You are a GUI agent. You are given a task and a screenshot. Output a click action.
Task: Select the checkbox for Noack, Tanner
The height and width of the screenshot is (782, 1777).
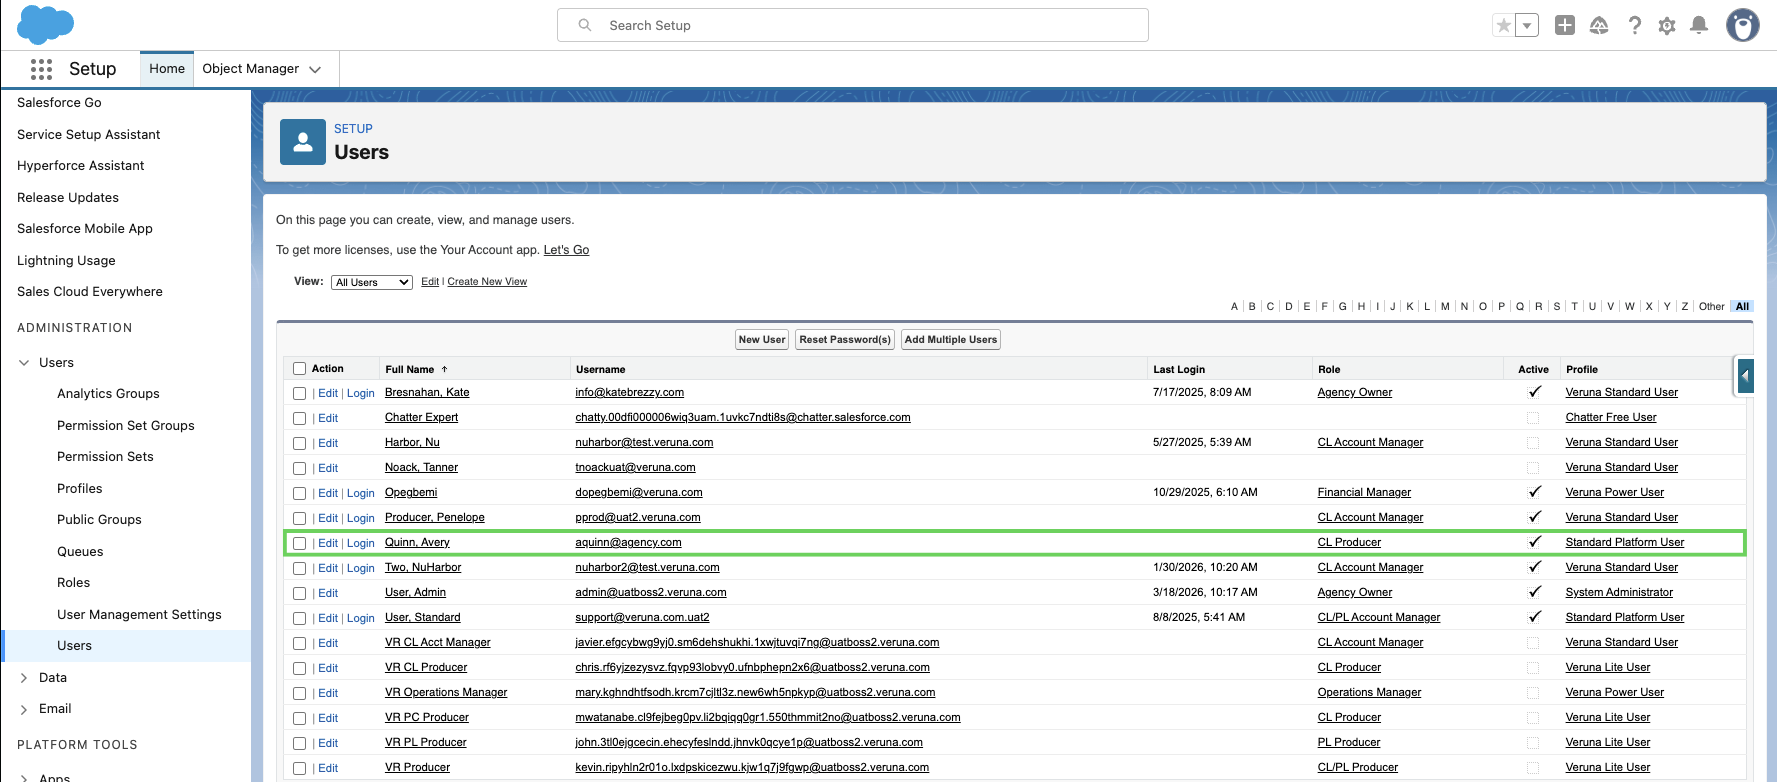(299, 469)
